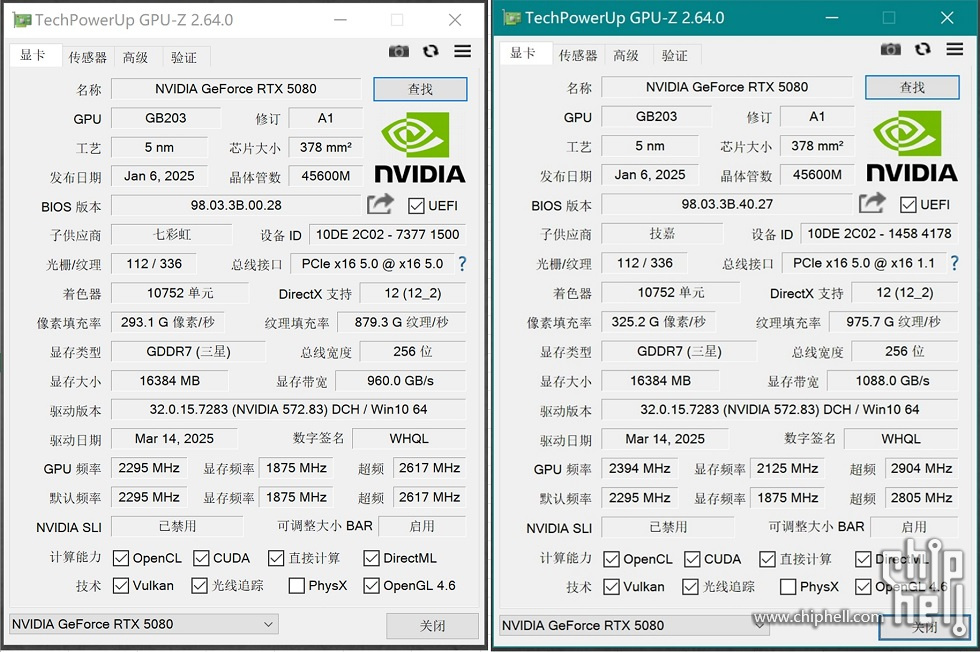980x652 pixels.
Task: Click the camera screenshot icon in right window
Action: pyautogui.click(x=891, y=49)
